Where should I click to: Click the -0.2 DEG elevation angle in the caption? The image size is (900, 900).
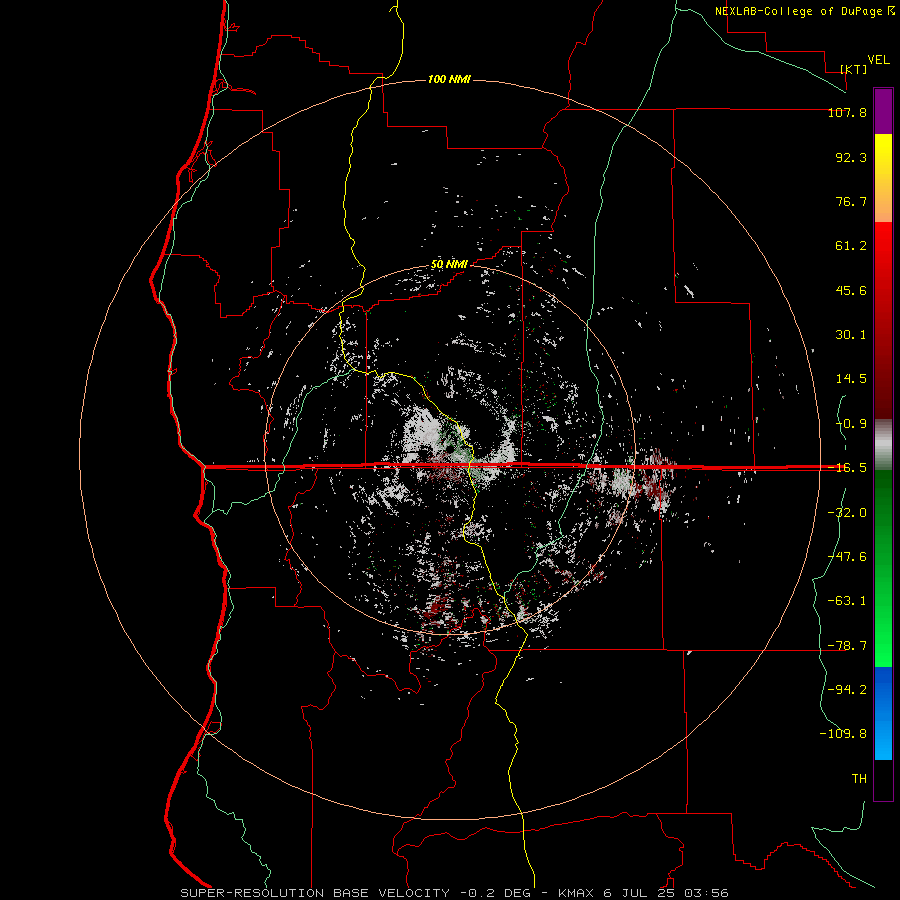click(x=497, y=893)
